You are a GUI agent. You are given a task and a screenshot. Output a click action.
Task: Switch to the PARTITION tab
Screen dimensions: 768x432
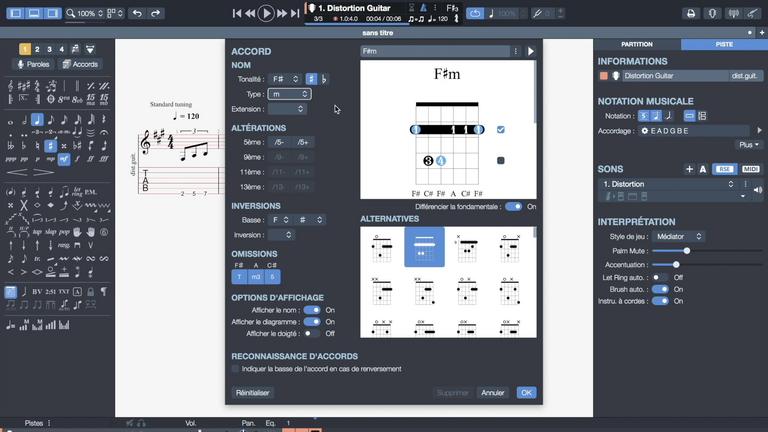point(637,45)
